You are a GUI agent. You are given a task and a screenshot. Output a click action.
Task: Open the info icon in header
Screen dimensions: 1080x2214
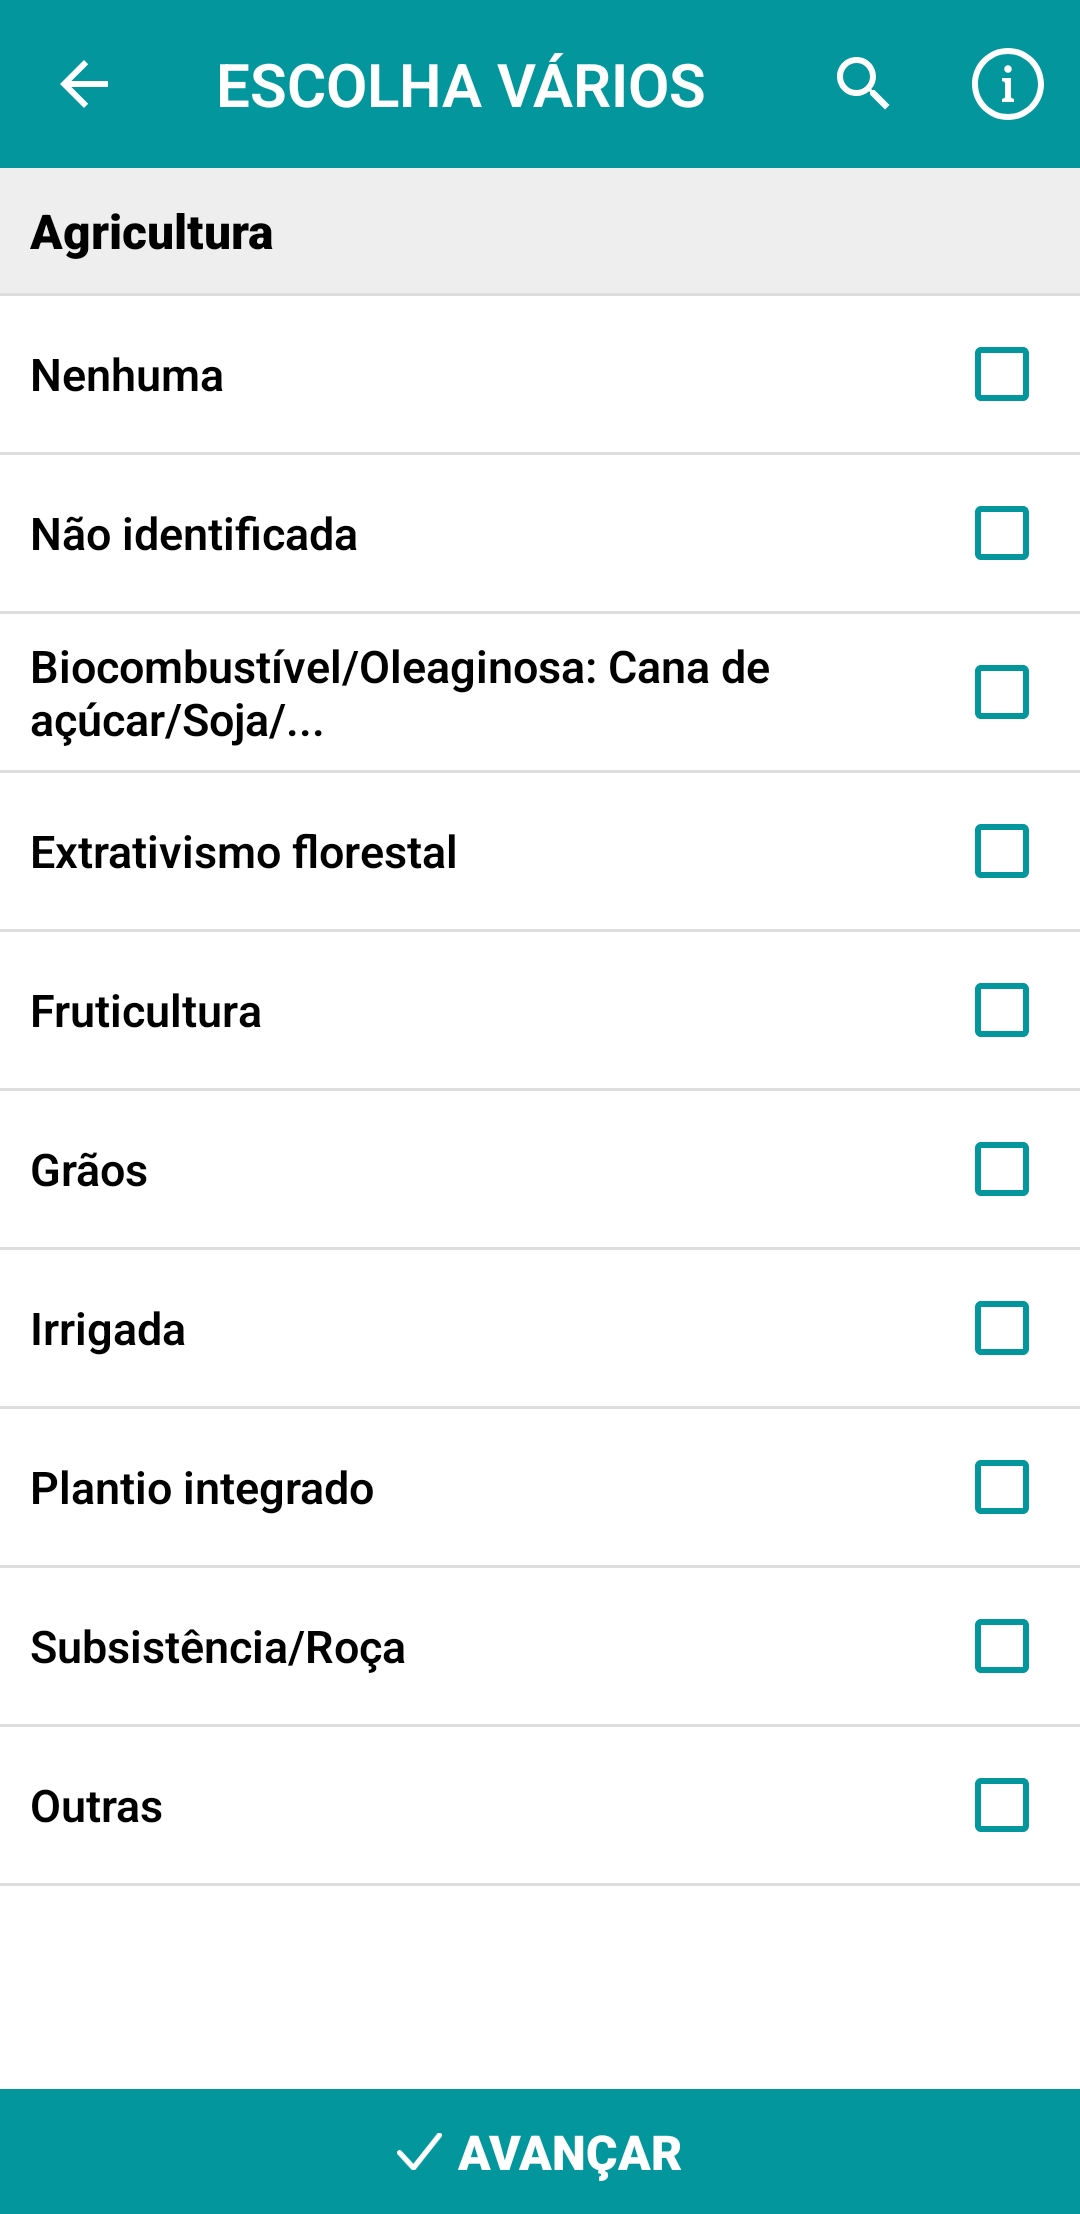click(x=1007, y=84)
